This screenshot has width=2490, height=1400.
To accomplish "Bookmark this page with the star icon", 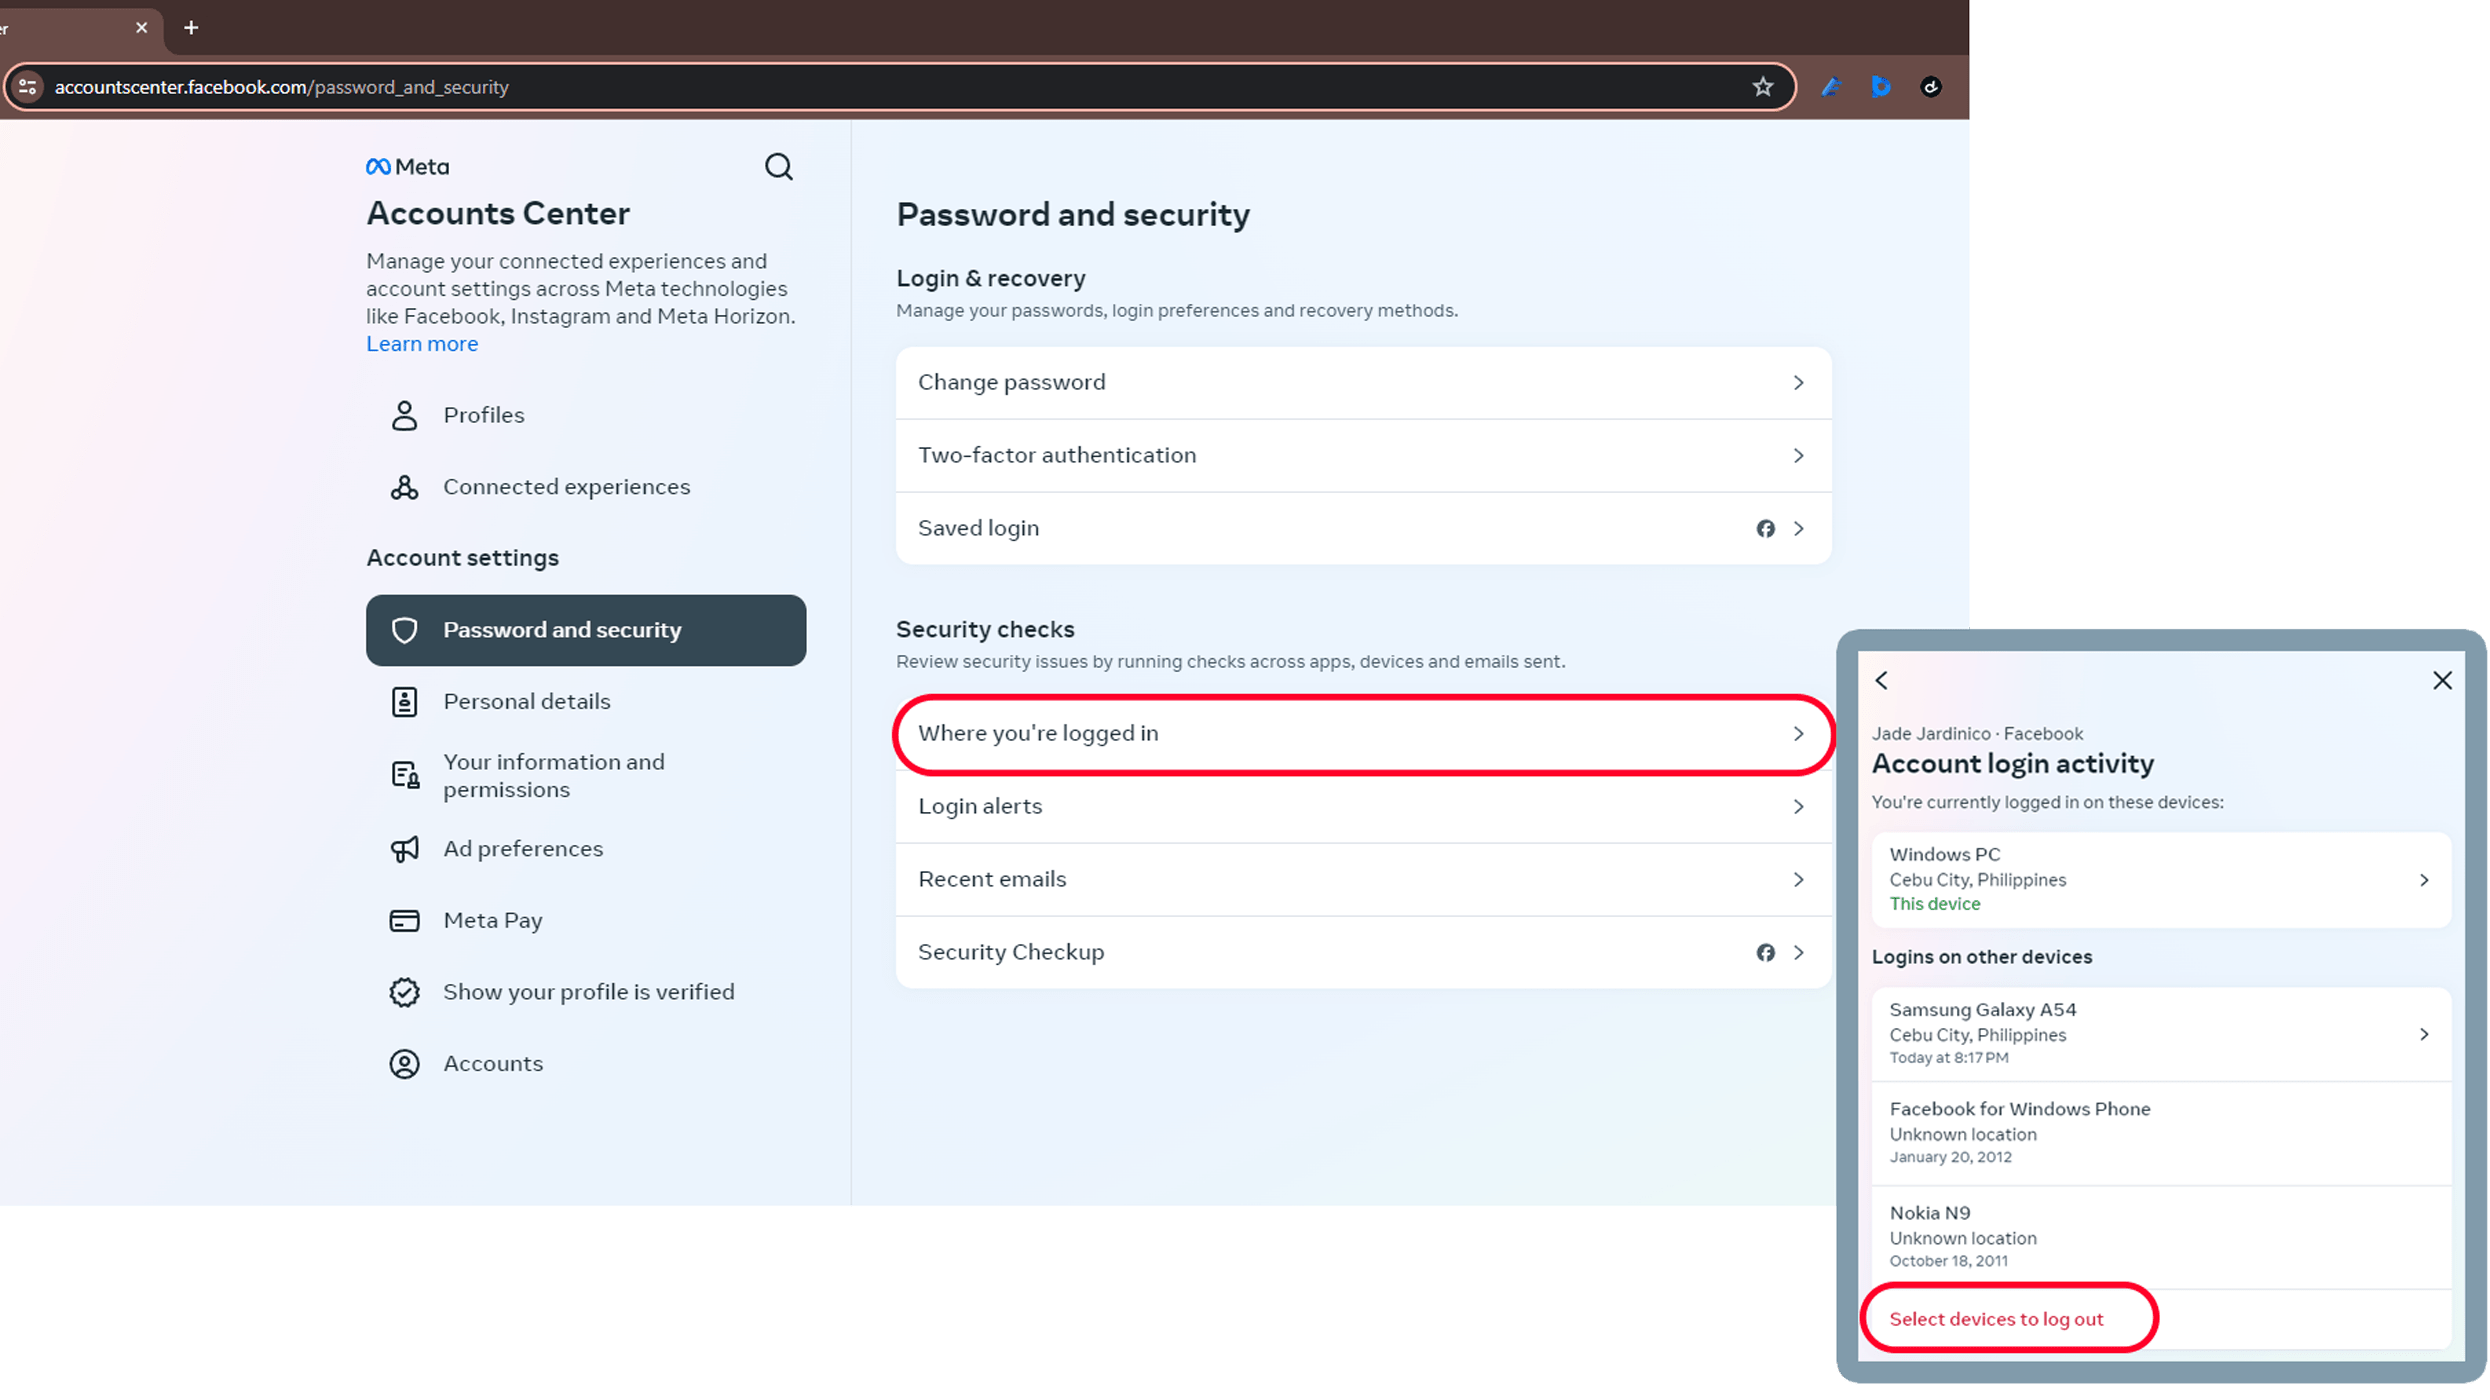I will [x=1761, y=87].
